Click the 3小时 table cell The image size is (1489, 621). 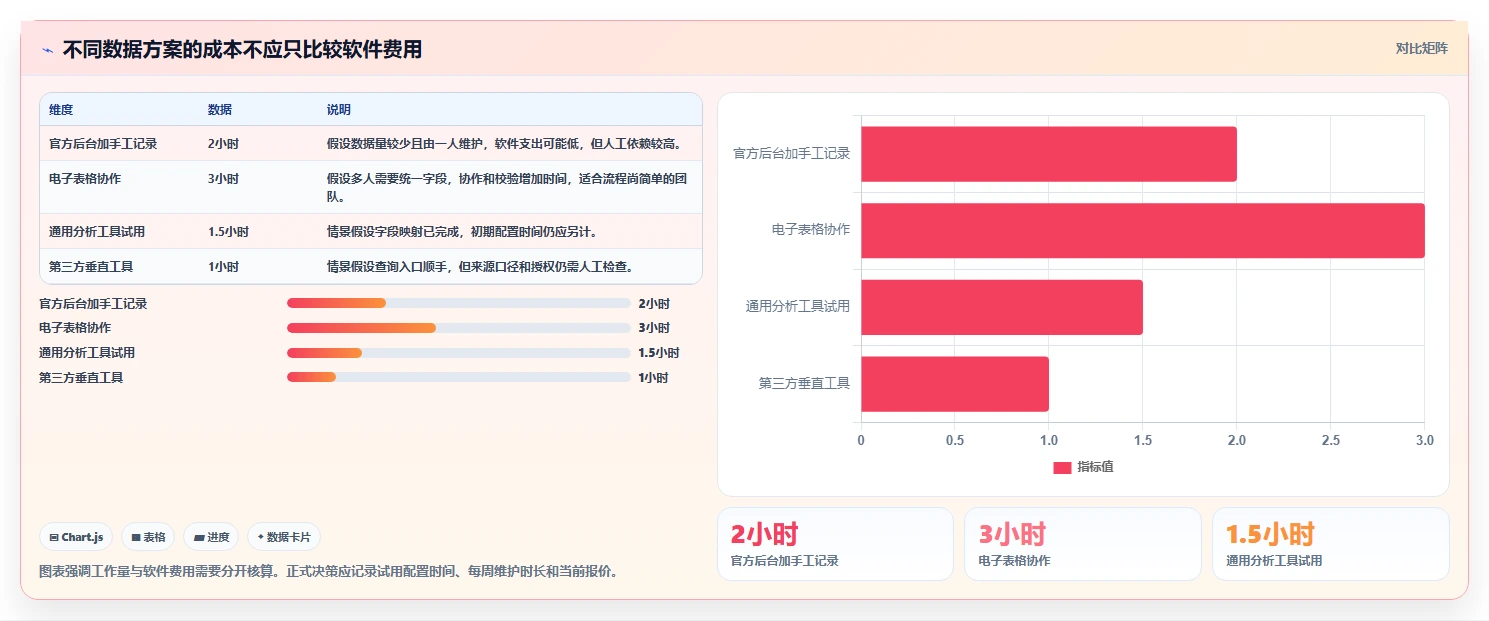tap(223, 179)
